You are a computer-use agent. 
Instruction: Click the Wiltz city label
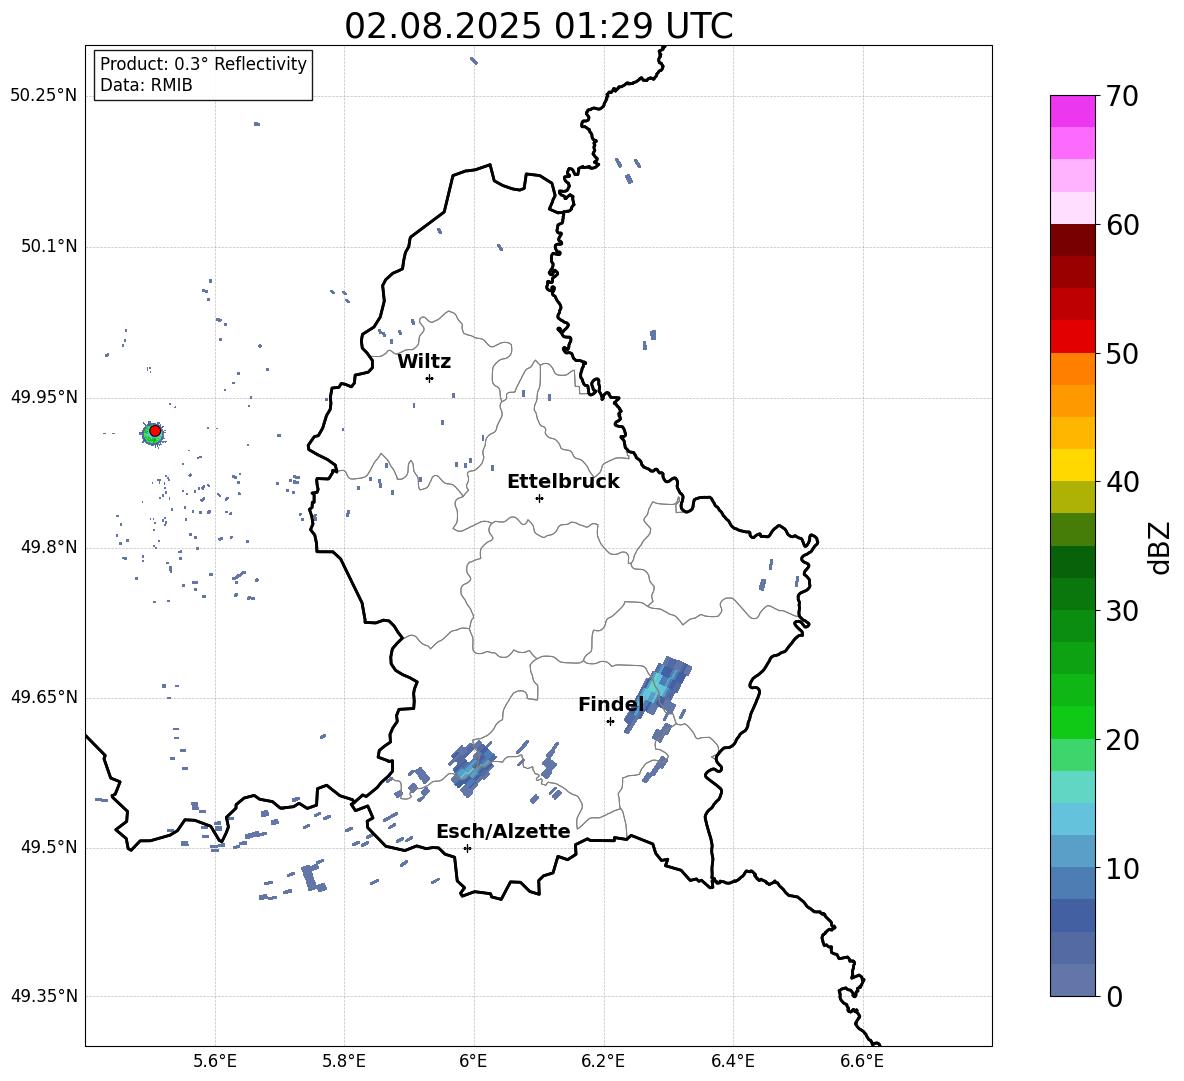[424, 362]
